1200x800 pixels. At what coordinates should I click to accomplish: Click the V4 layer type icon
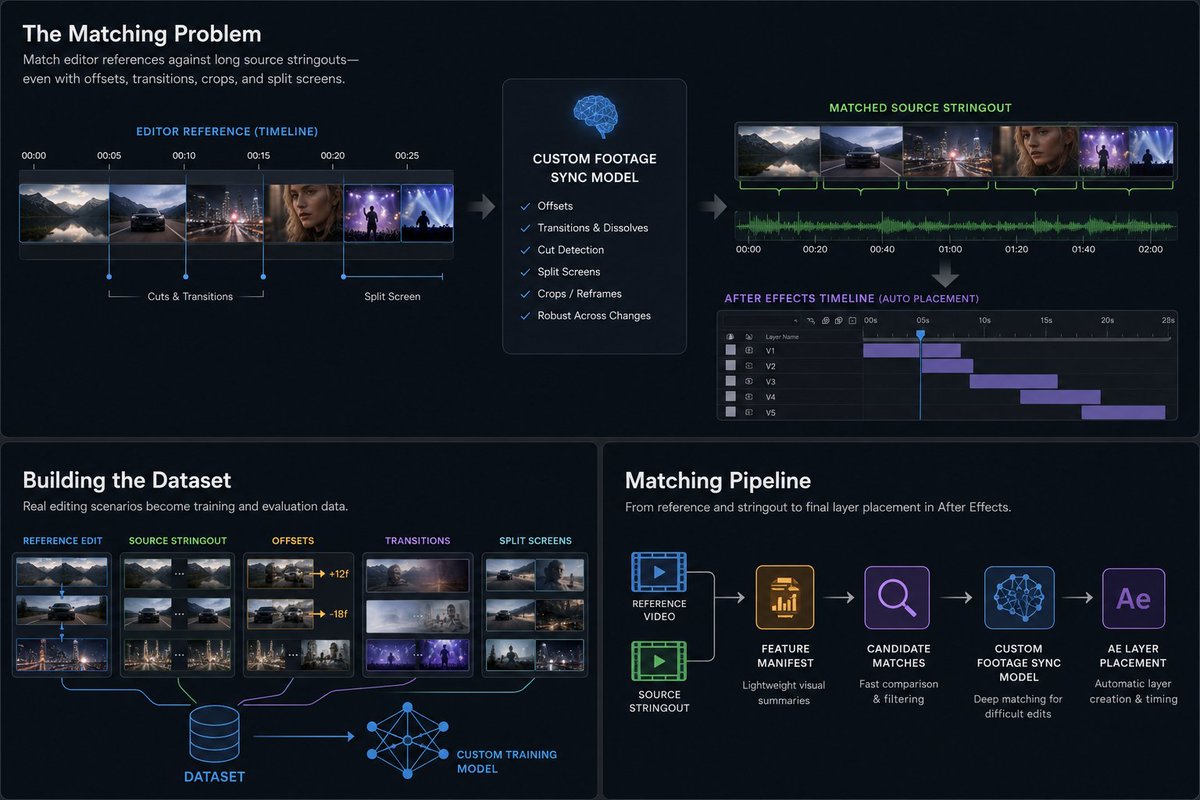[750, 397]
